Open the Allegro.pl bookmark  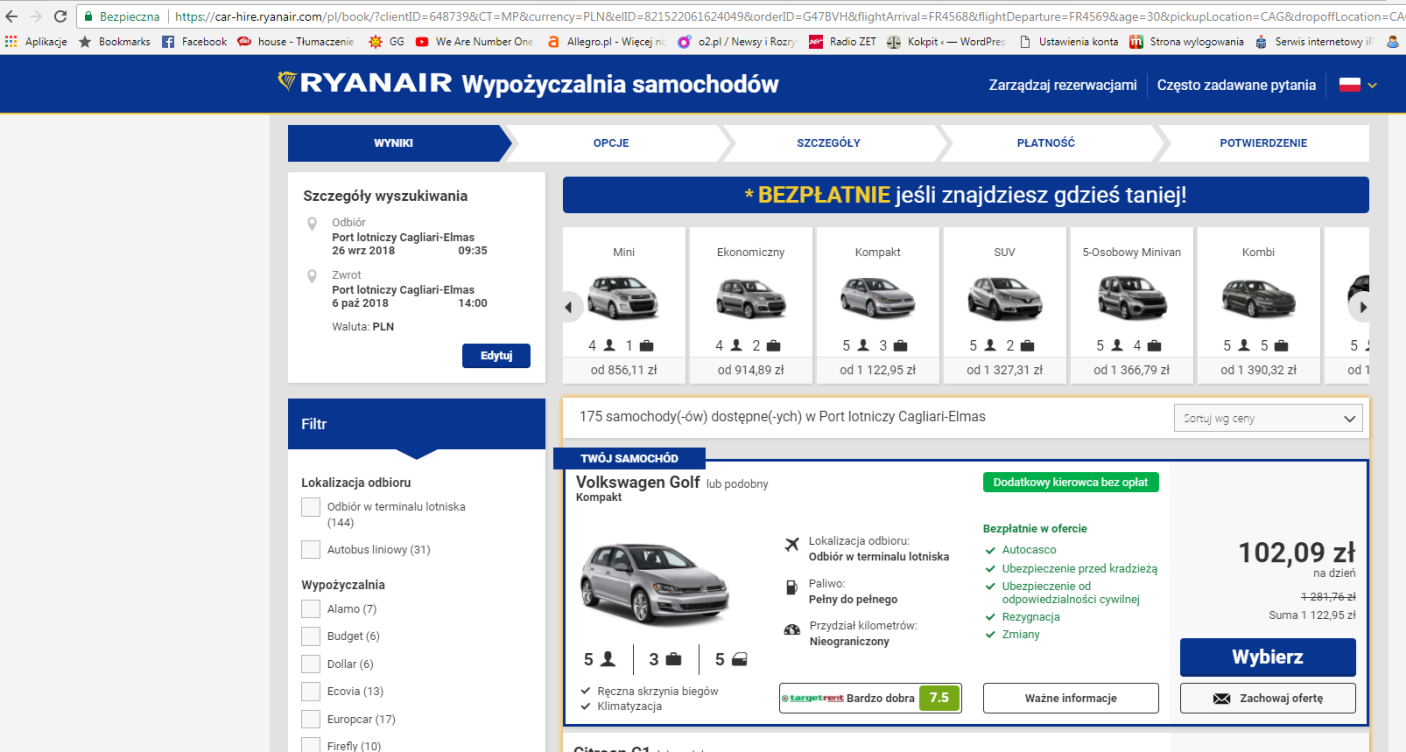[606, 42]
